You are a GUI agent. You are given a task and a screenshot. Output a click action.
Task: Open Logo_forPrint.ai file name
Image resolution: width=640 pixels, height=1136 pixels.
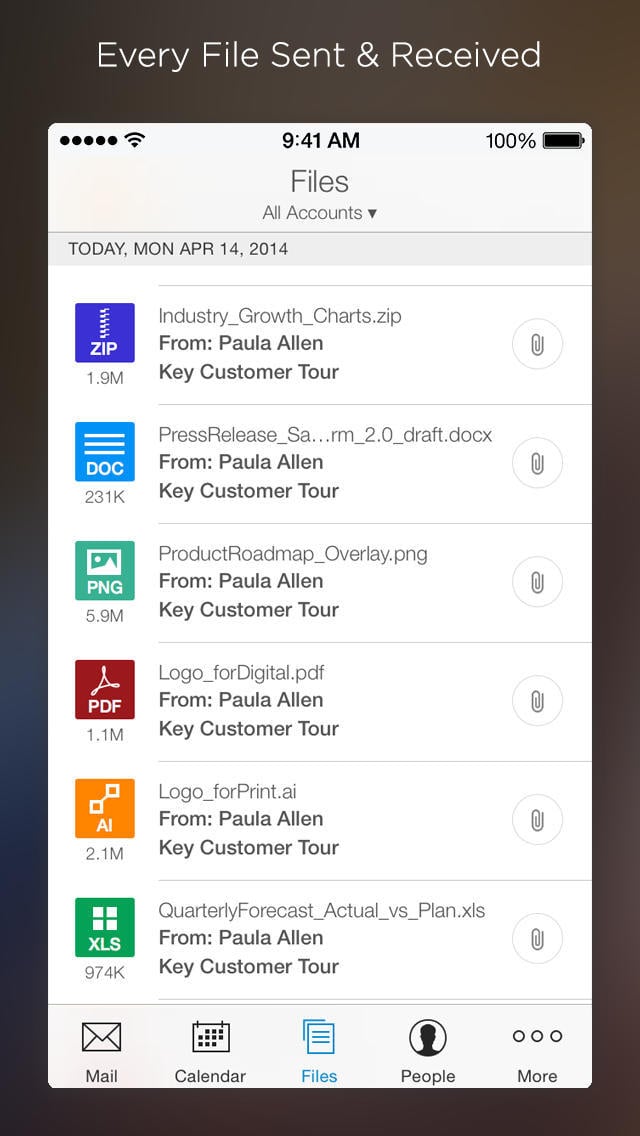click(227, 792)
